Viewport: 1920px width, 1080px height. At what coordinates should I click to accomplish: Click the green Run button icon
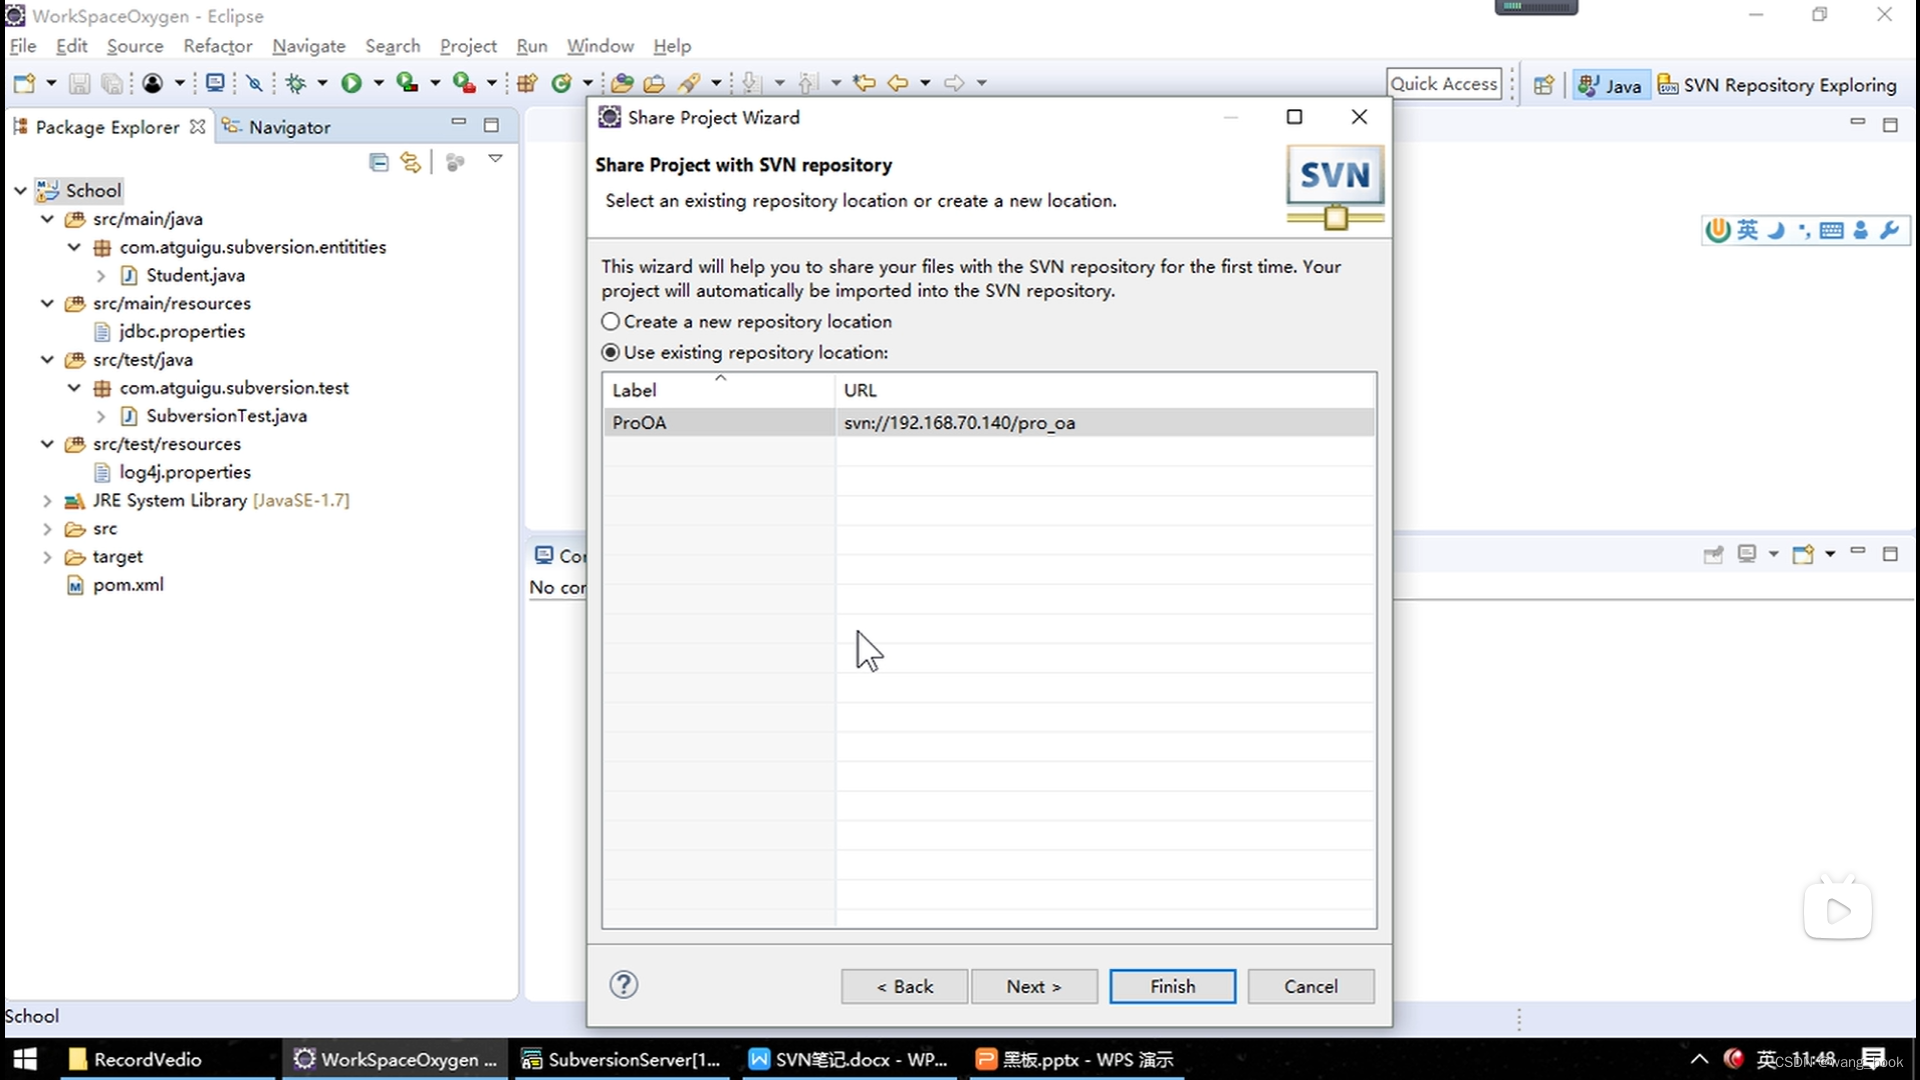pyautogui.click(x=351, y=83)
